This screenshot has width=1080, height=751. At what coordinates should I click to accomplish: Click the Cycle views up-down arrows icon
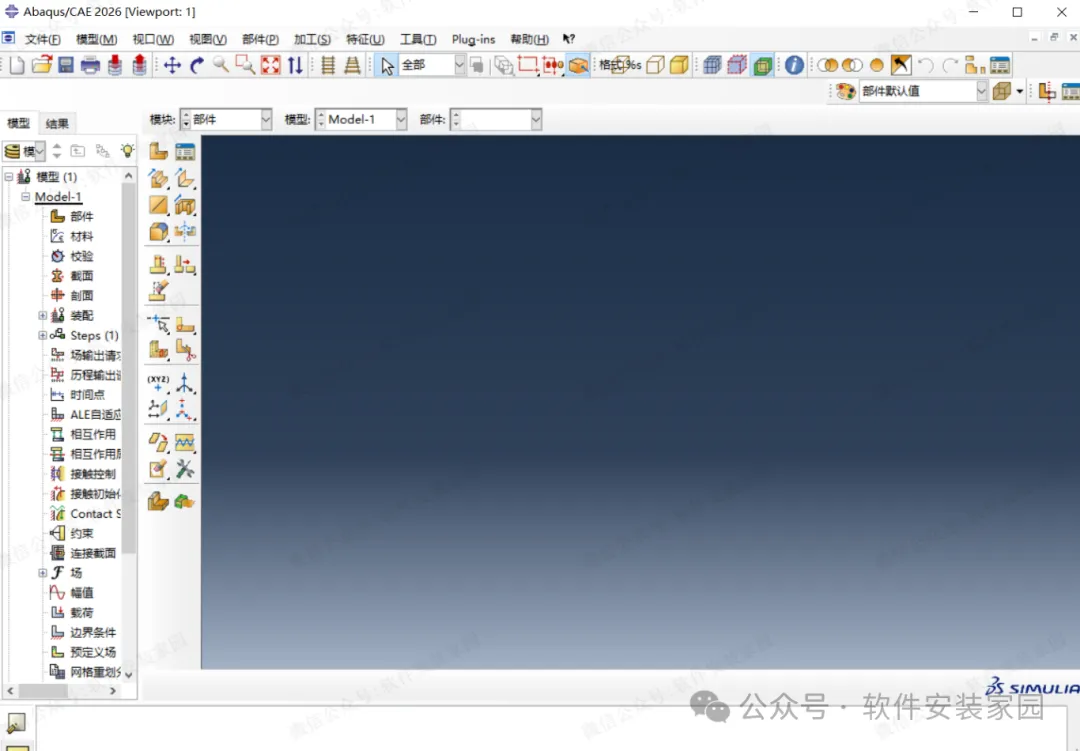[x=295, y=65]
